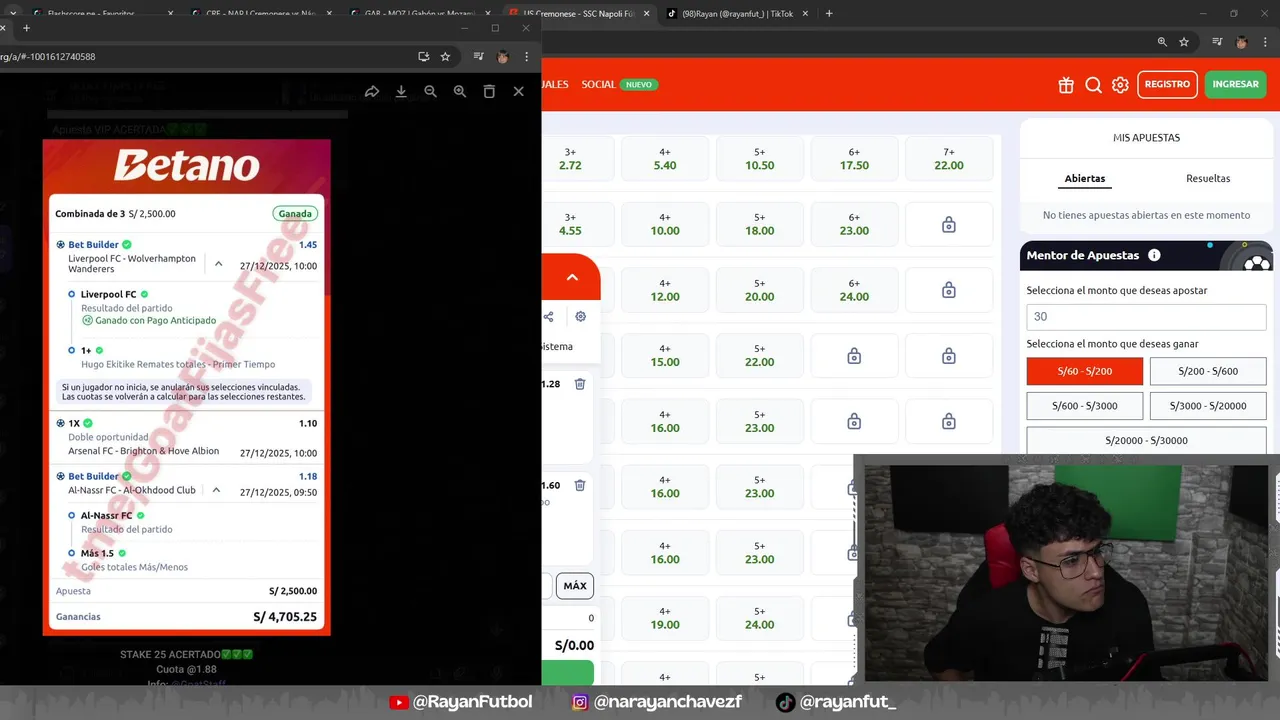
Task: Open the tab search dropdown in the tab strip
Action: (x=13, y=13)
